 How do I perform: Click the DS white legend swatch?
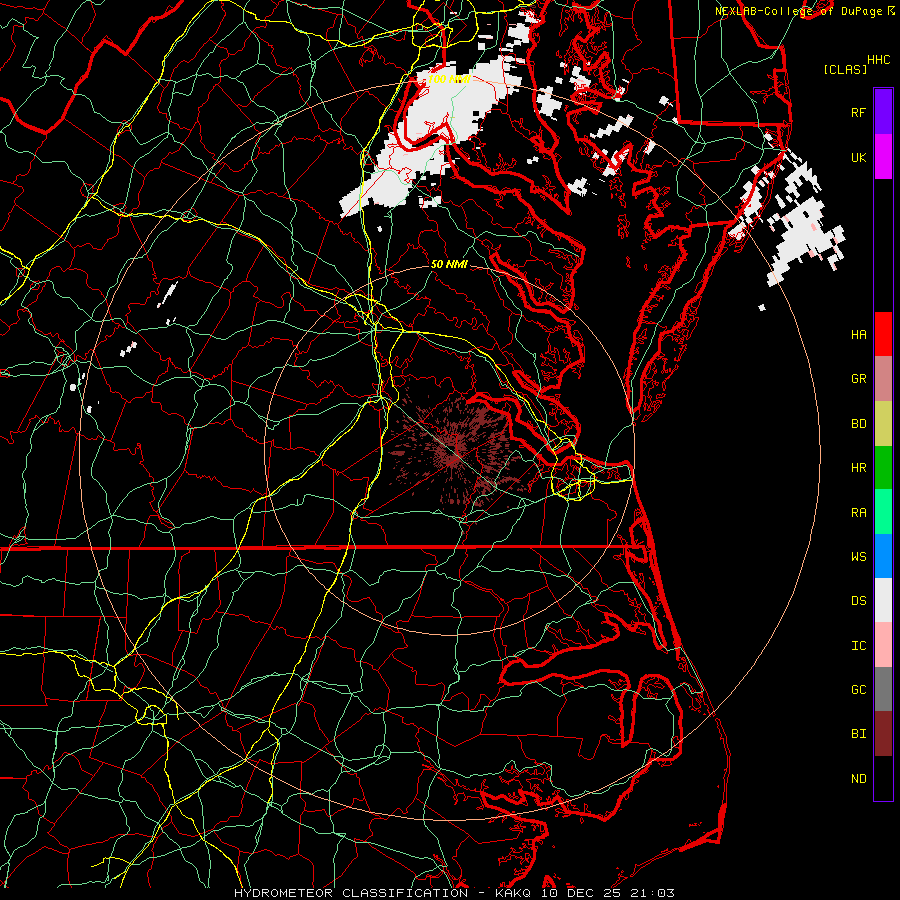pyautogui.click(x=883, y=600)
